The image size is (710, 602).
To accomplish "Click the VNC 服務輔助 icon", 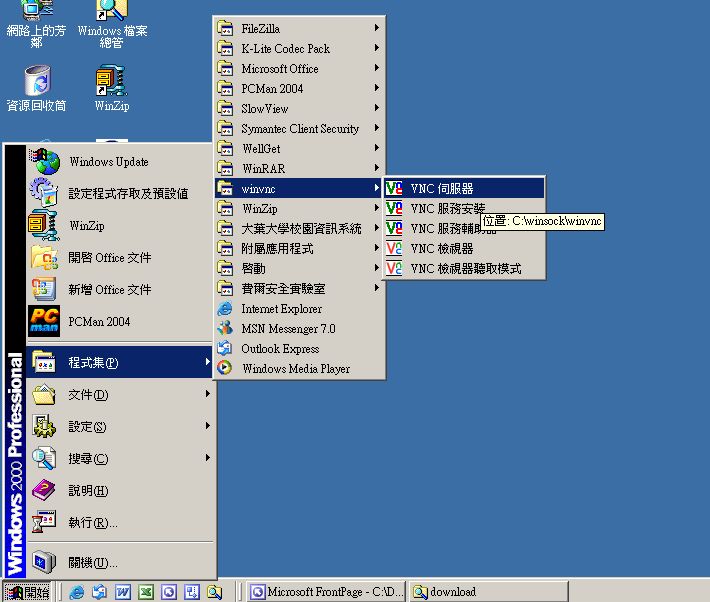I will coord(393,228).
